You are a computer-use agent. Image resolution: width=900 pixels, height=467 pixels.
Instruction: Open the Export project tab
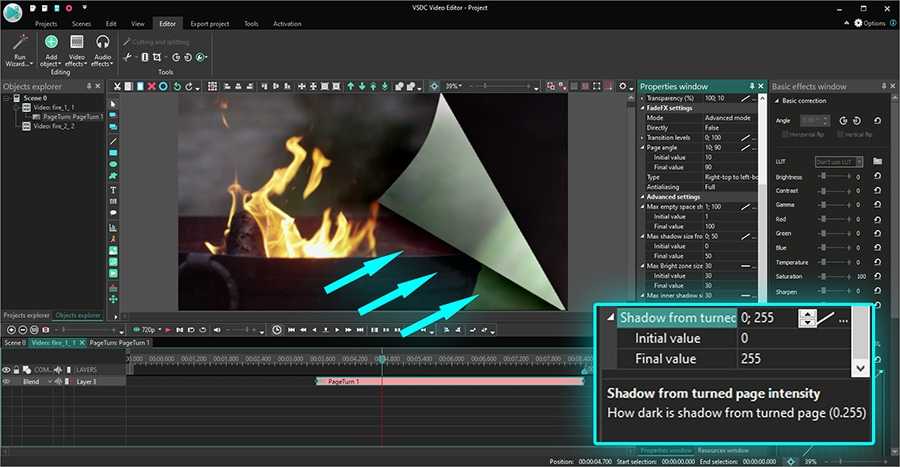[210, 22]
